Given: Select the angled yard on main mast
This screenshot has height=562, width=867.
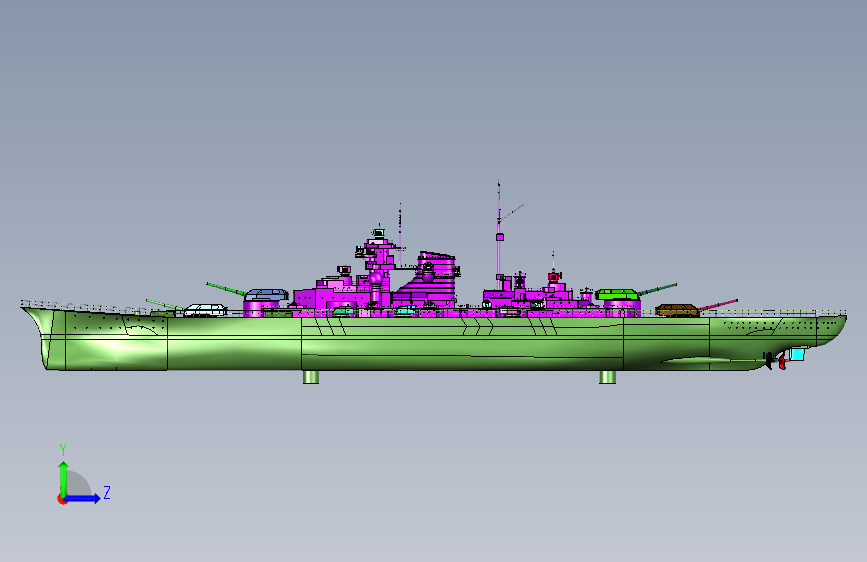Looking at the screenshot, I should (511, 212).
